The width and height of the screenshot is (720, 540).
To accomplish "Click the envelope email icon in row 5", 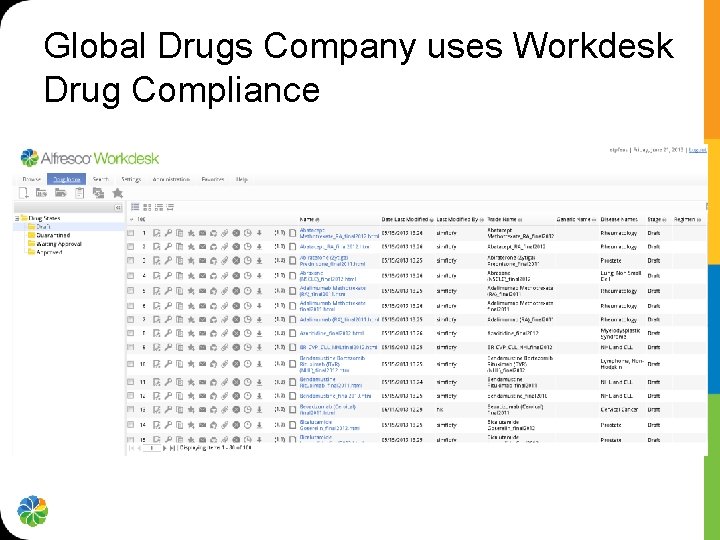I will (x=202, y=291).
